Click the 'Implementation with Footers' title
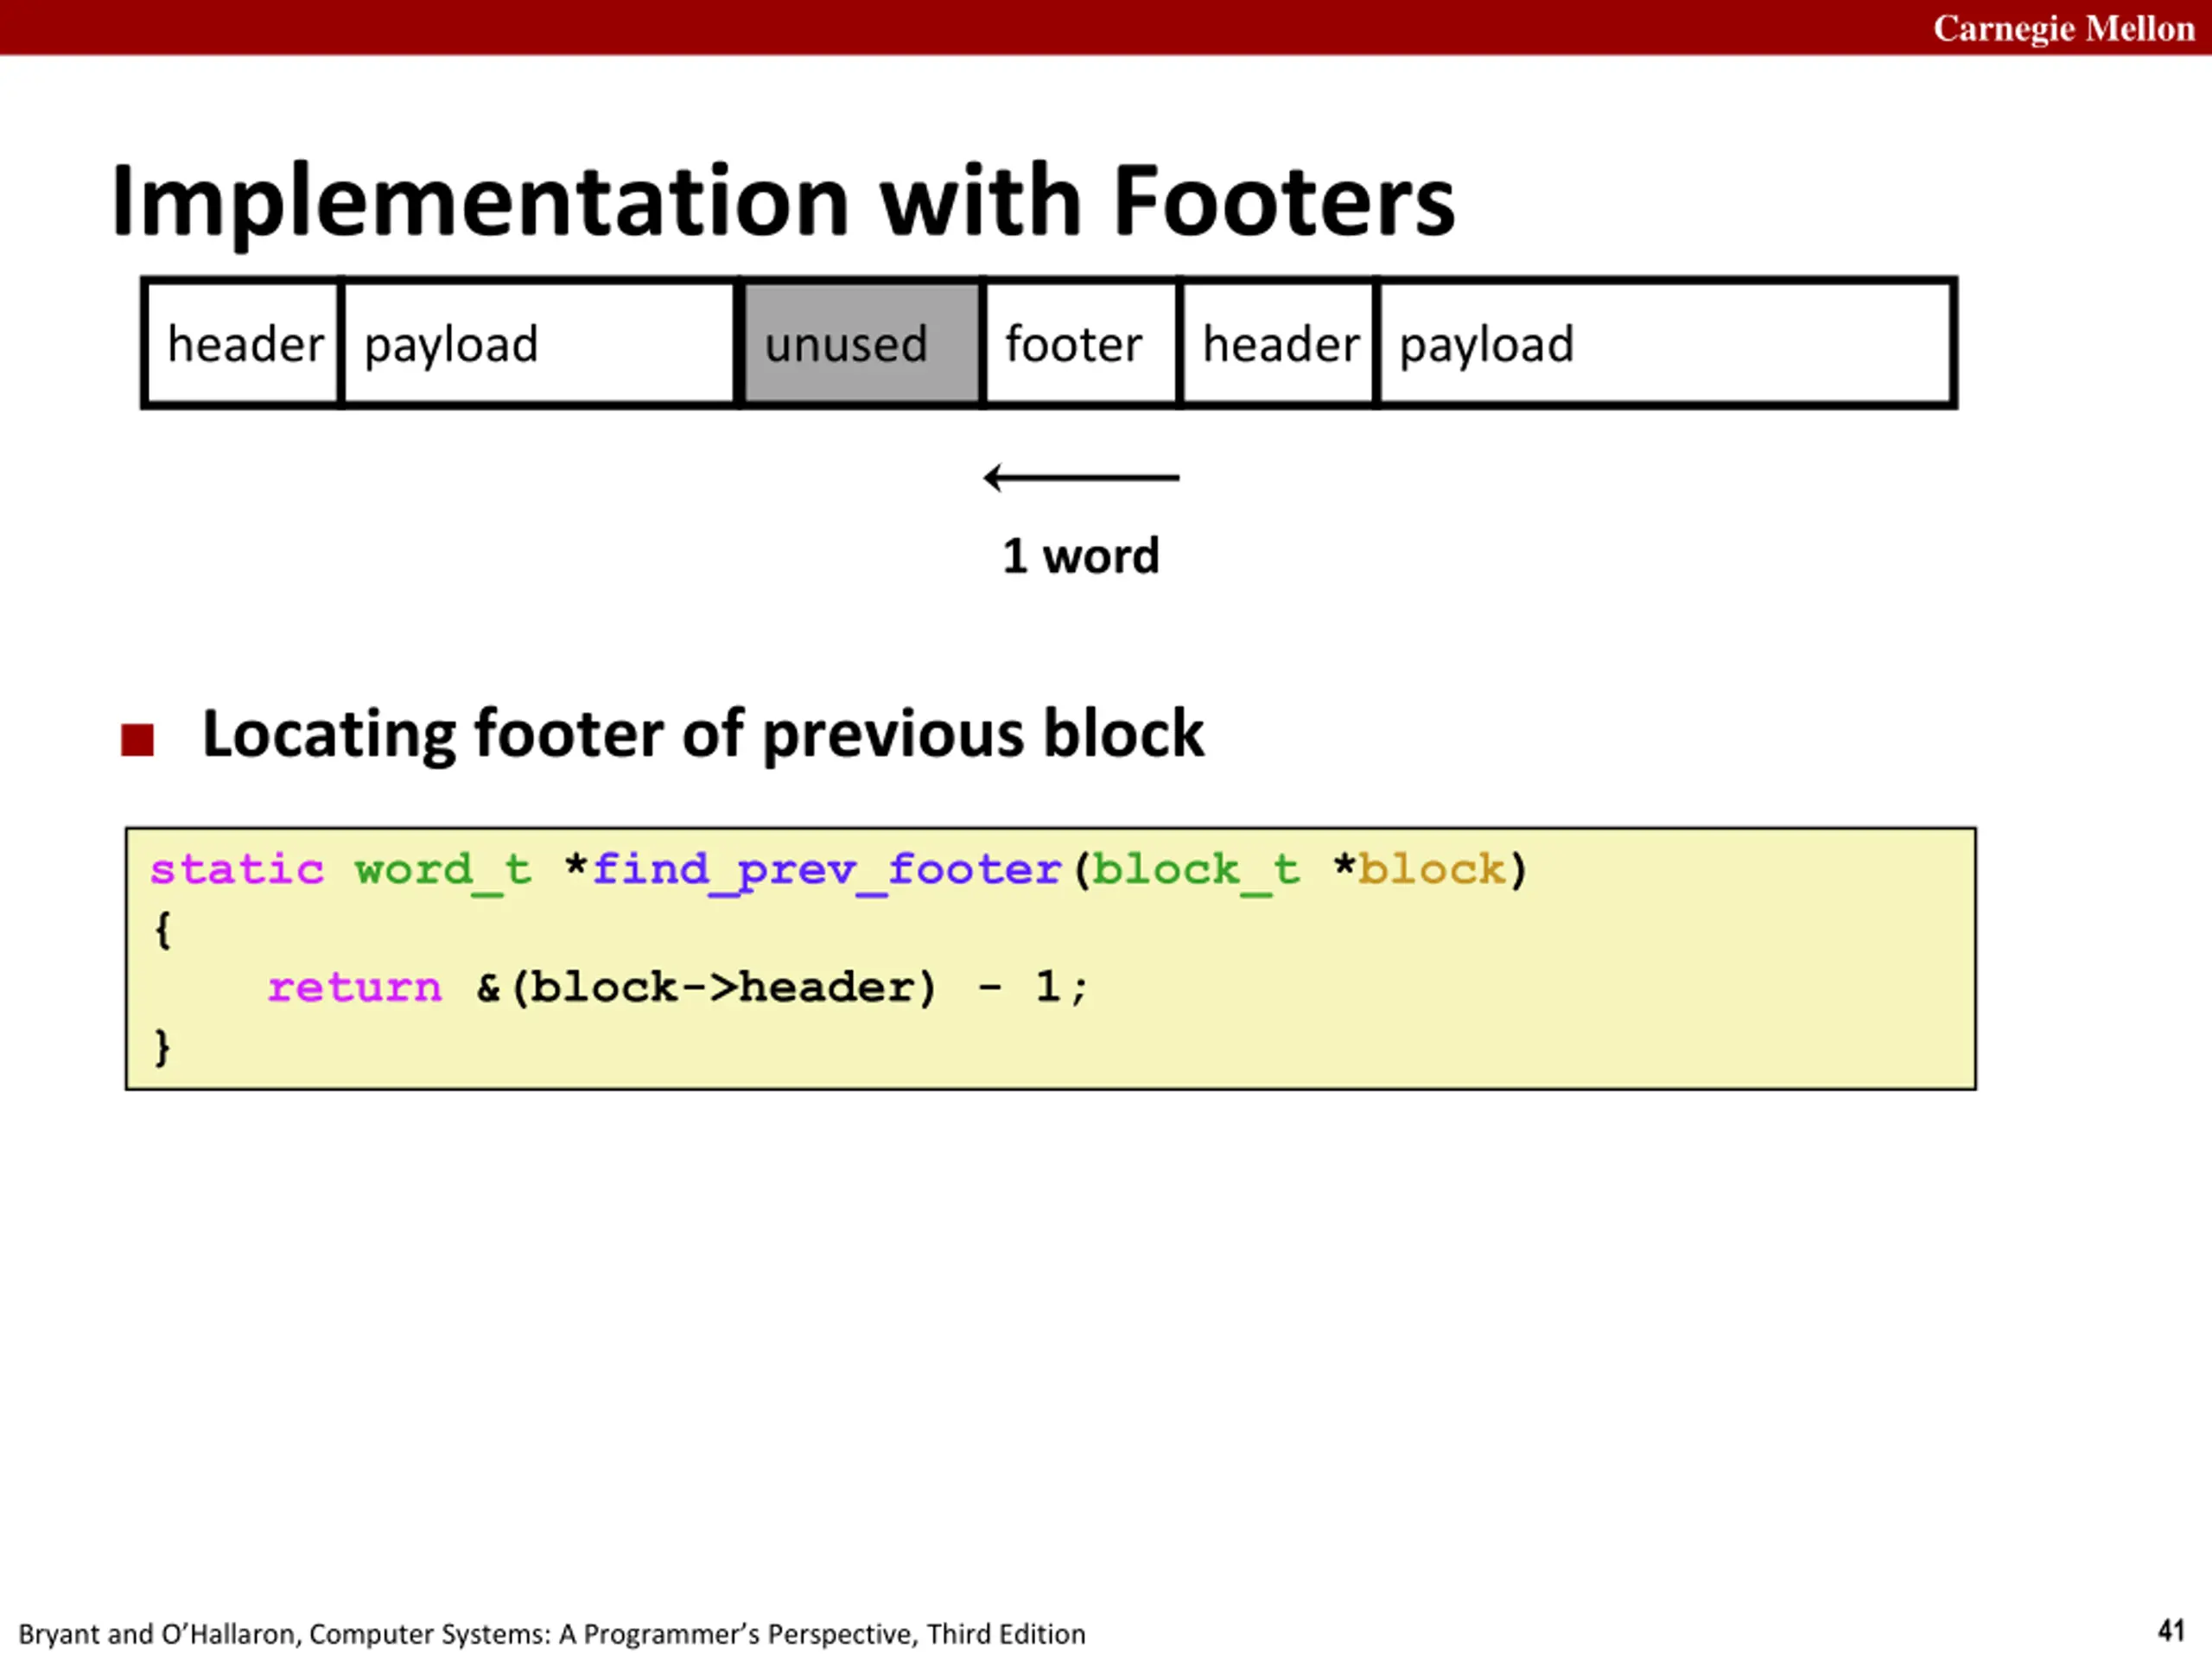The height and width of the screenshot is (1659, 2212). click(x=783, y=201)
